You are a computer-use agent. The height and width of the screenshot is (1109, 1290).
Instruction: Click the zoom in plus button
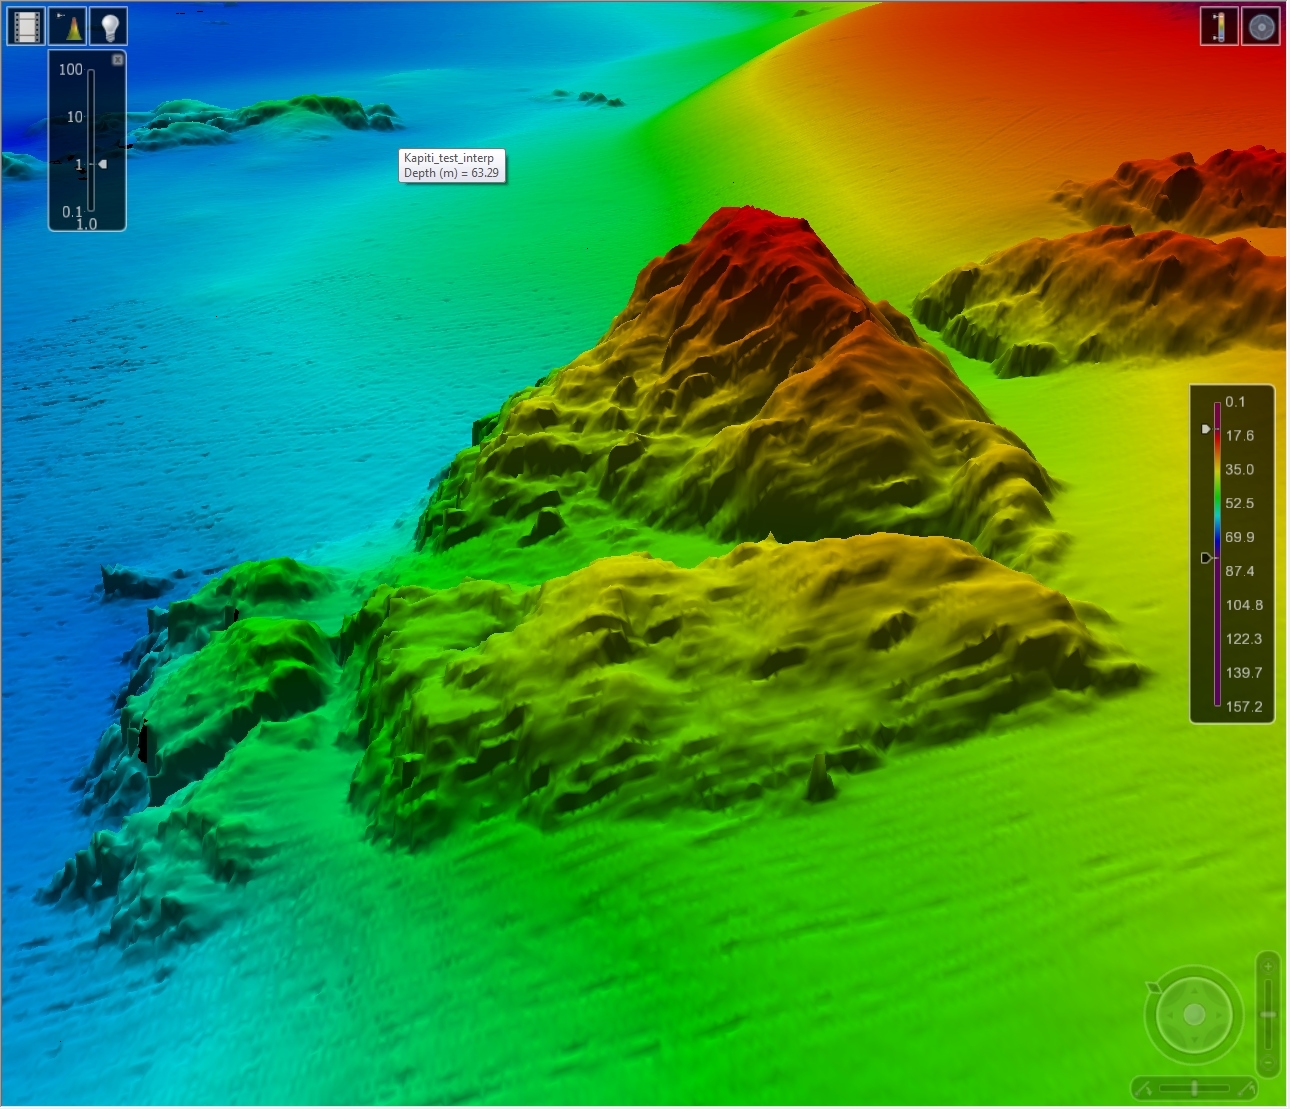point(1268,966)
